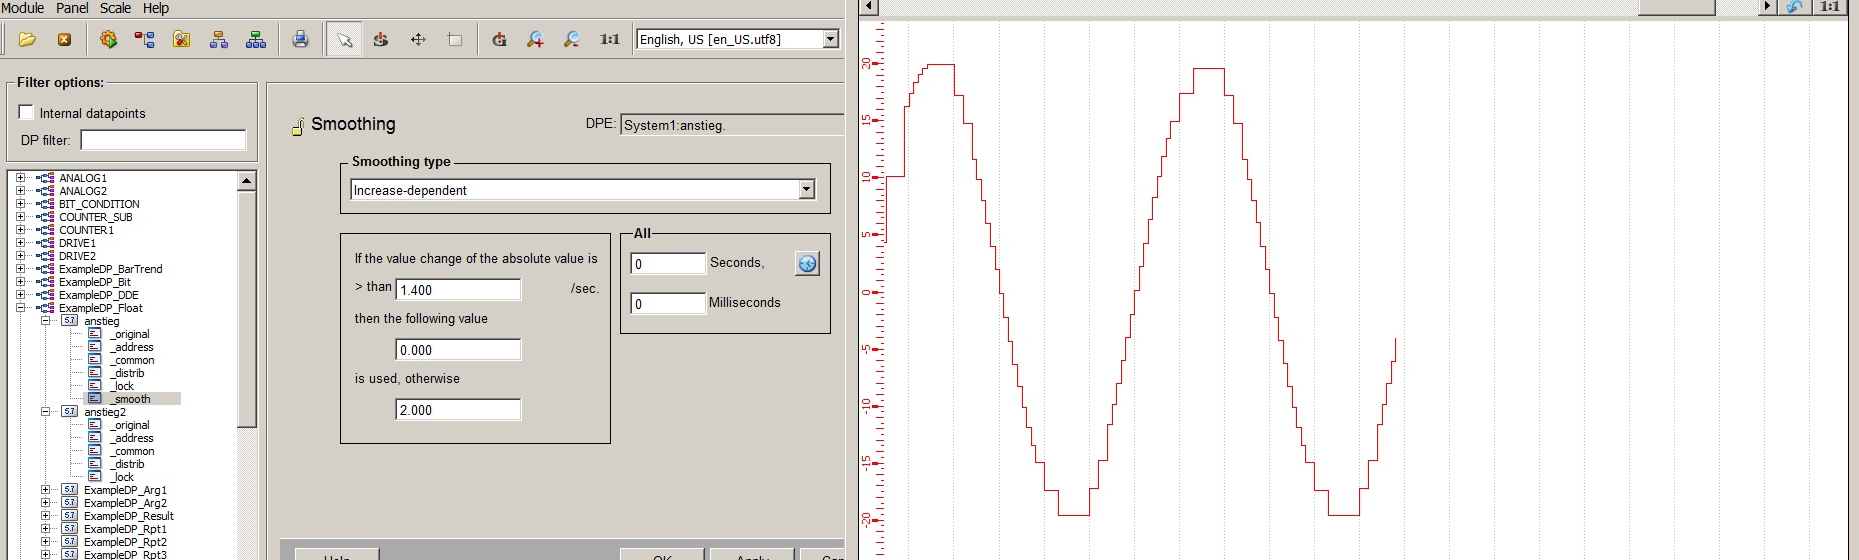Select the arrow pointer tool

tap(344, 40)
